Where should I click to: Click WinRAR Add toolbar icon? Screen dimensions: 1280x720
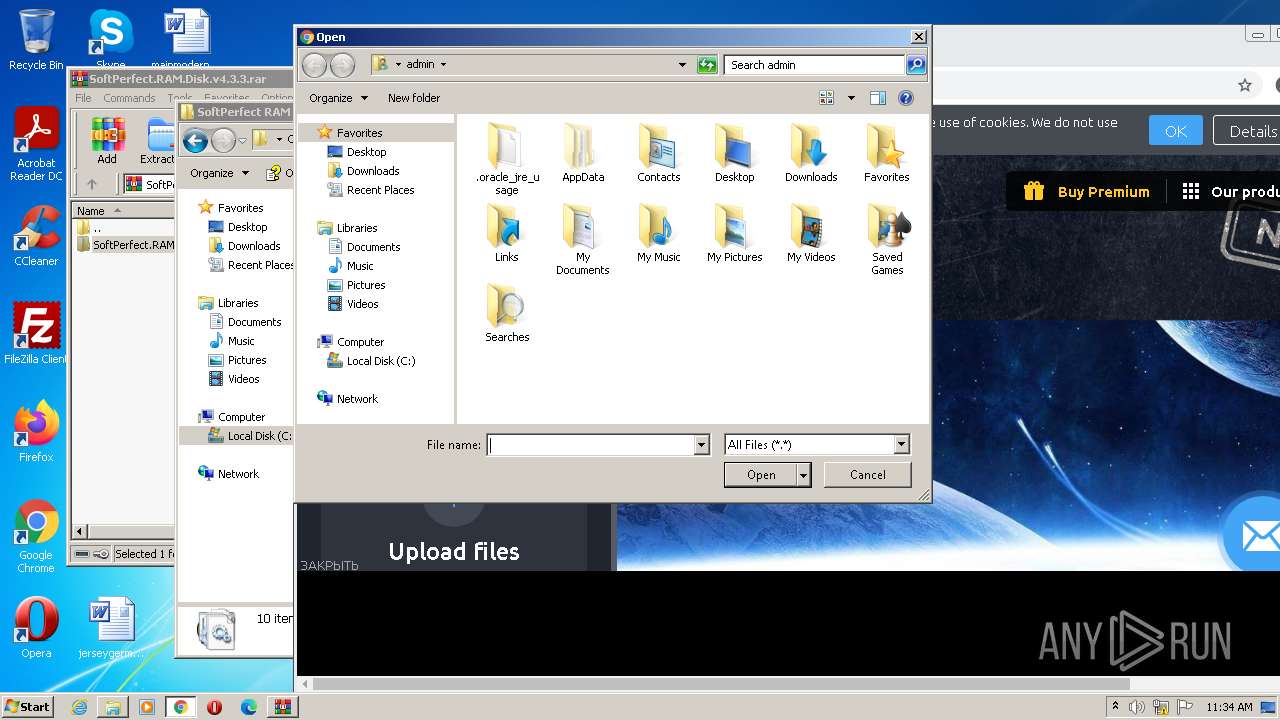click(x=107, y=141)
